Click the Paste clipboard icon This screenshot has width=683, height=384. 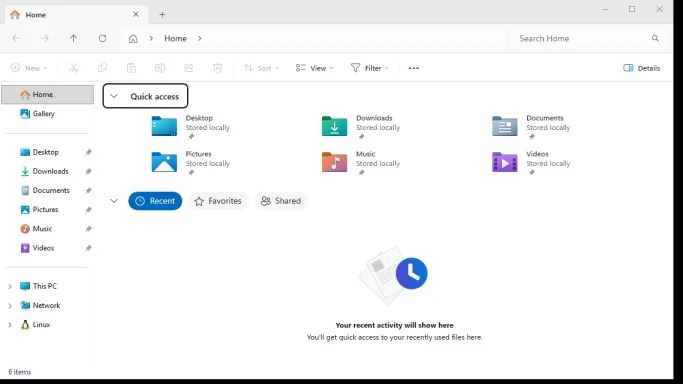(131, 68)
